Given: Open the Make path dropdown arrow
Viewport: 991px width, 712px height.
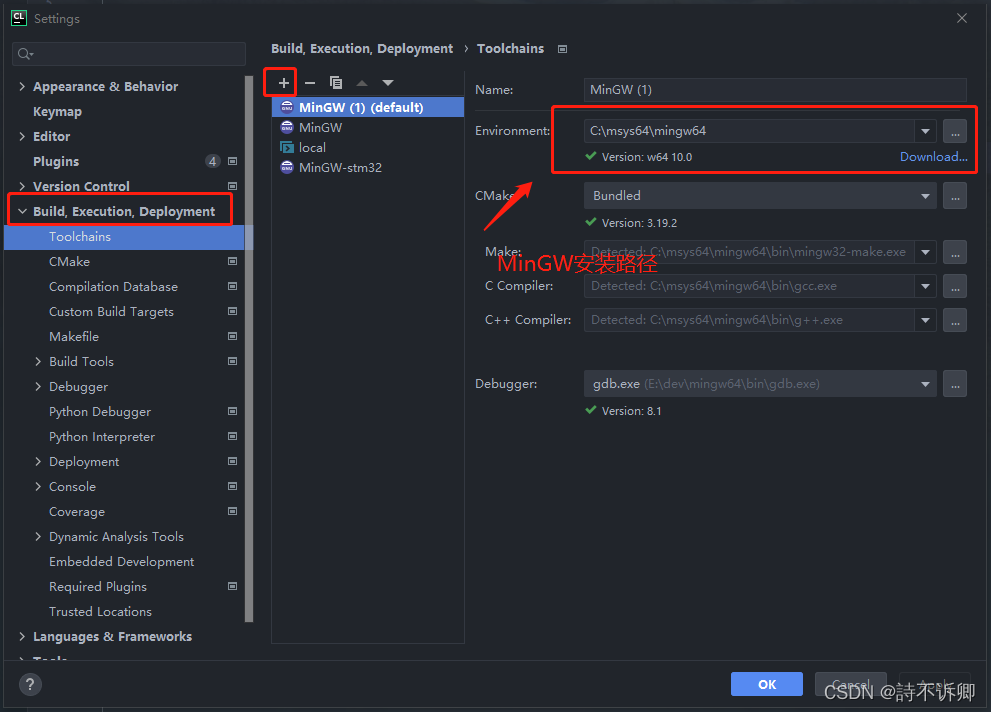Looking at the screenshot, I should tap(925, 252).
